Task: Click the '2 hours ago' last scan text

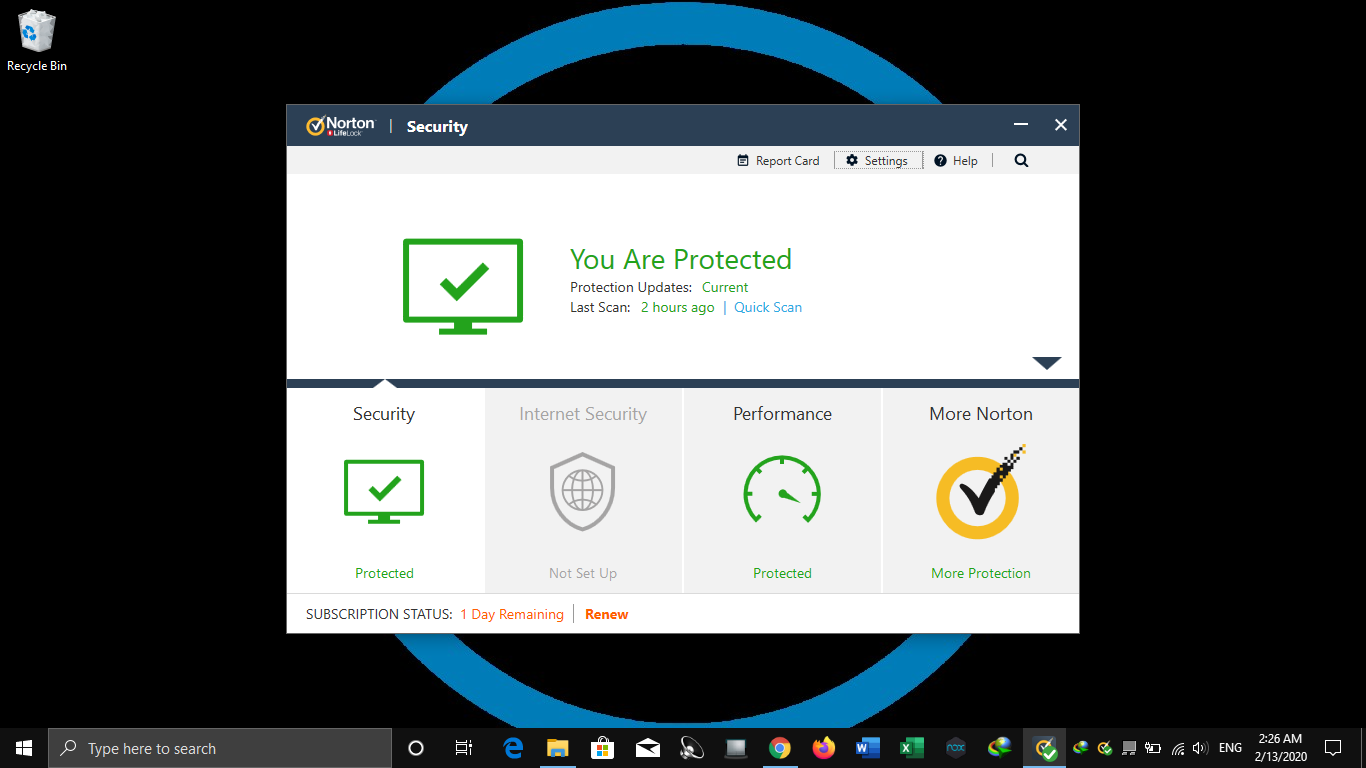Action: coord(678,308)
